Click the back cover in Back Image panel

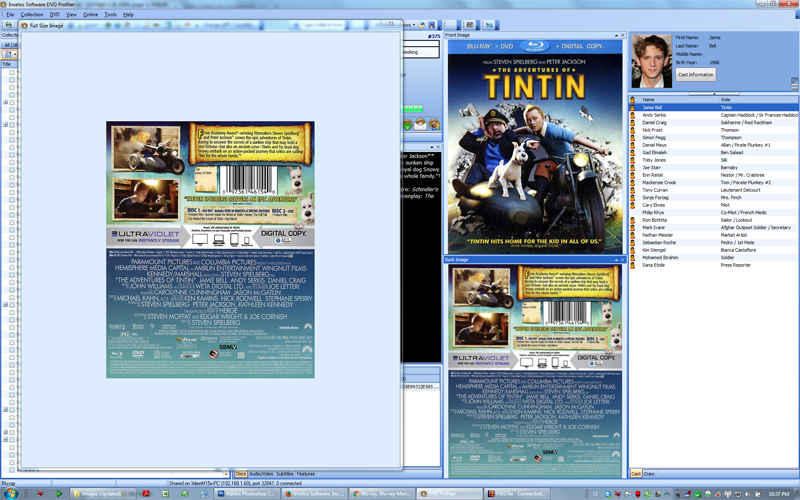tap(535, 370)
